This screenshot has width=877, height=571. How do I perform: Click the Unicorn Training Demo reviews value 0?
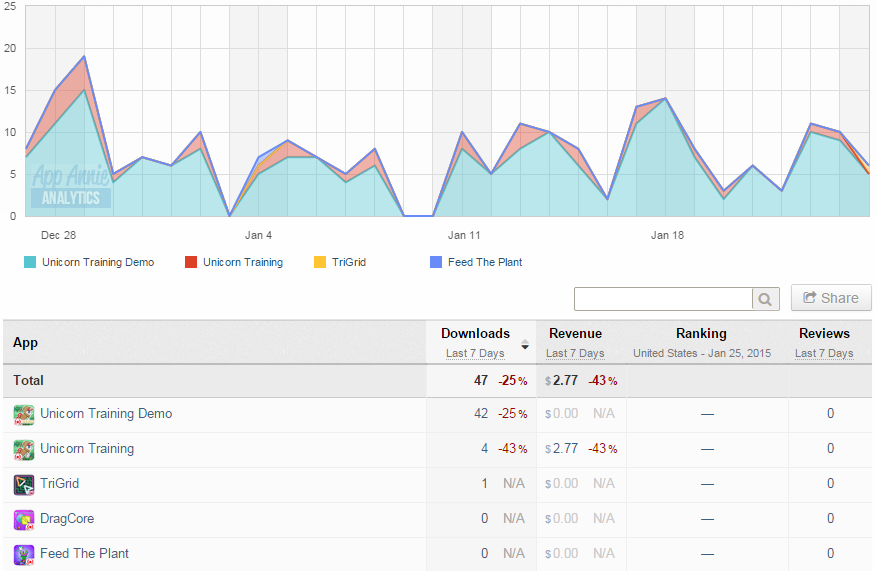click(831, 413)
